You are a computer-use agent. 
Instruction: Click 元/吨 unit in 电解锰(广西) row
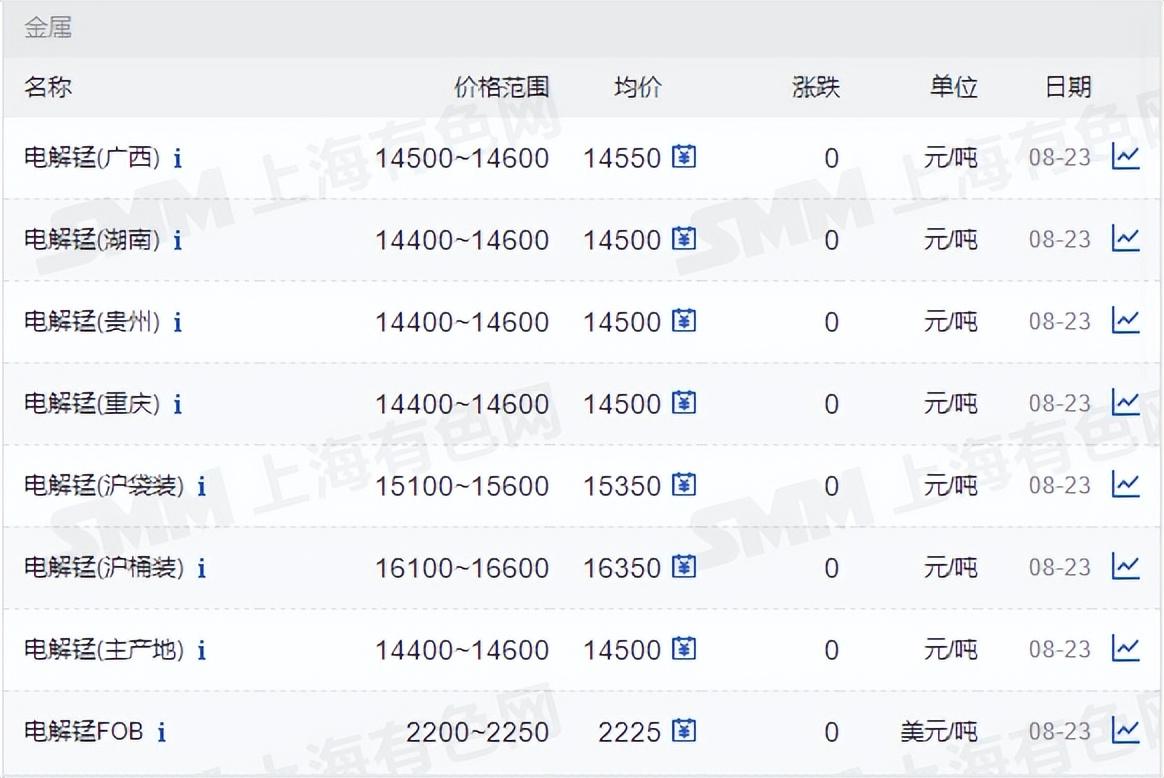[951, 158]
